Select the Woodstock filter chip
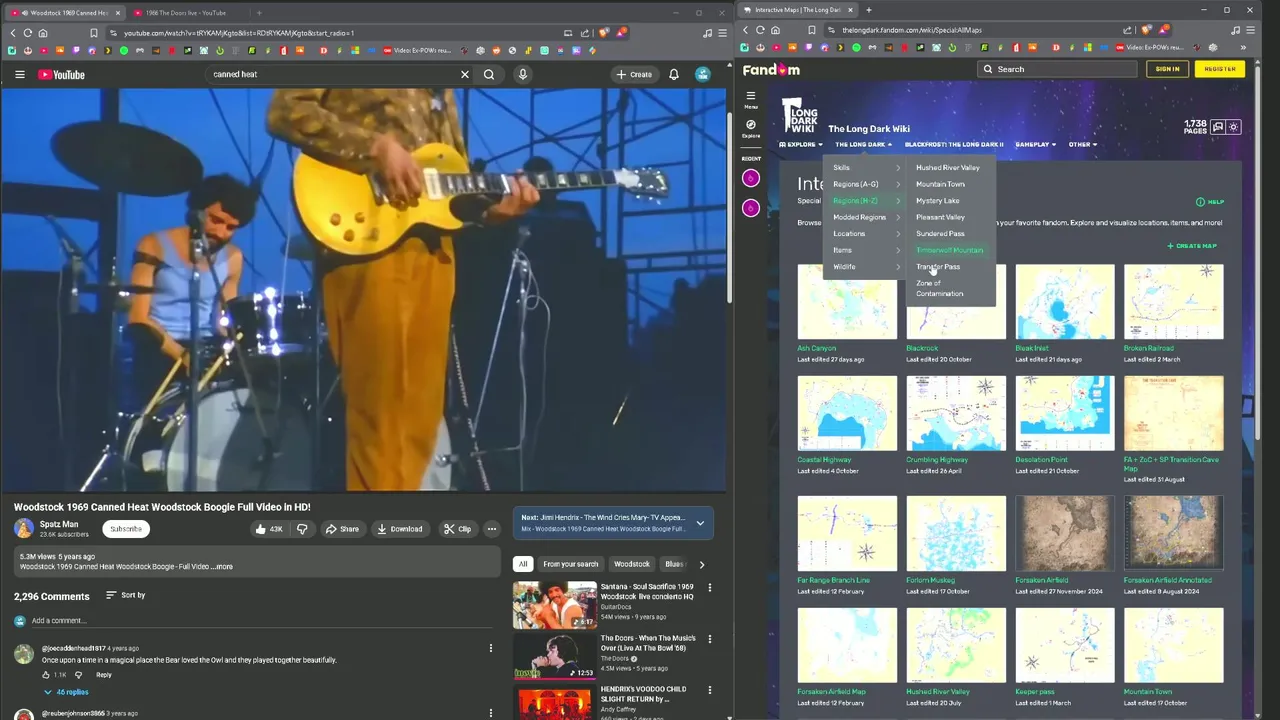Image resolution: width=1280 pixels, height=720 pixels. (632, 564)
